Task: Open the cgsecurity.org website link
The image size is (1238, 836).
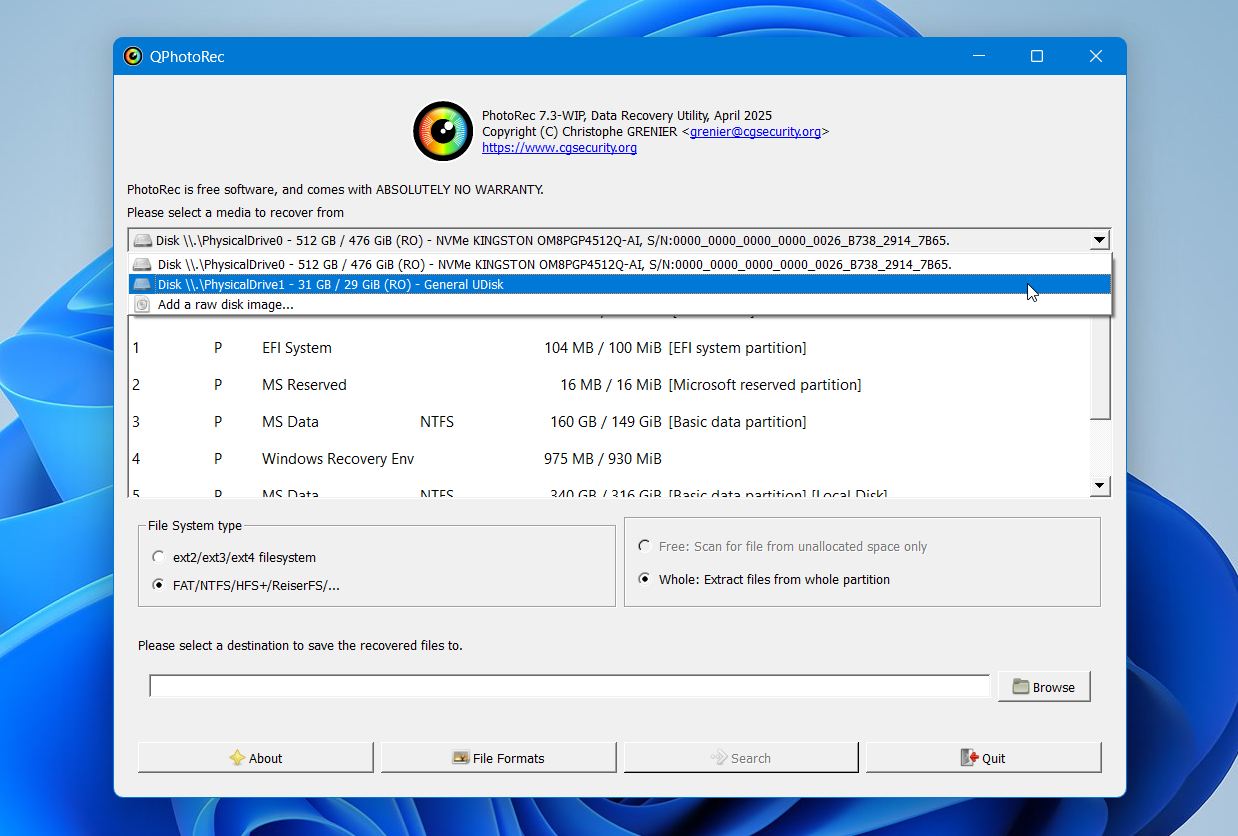Action: click(x=559, y=148)
